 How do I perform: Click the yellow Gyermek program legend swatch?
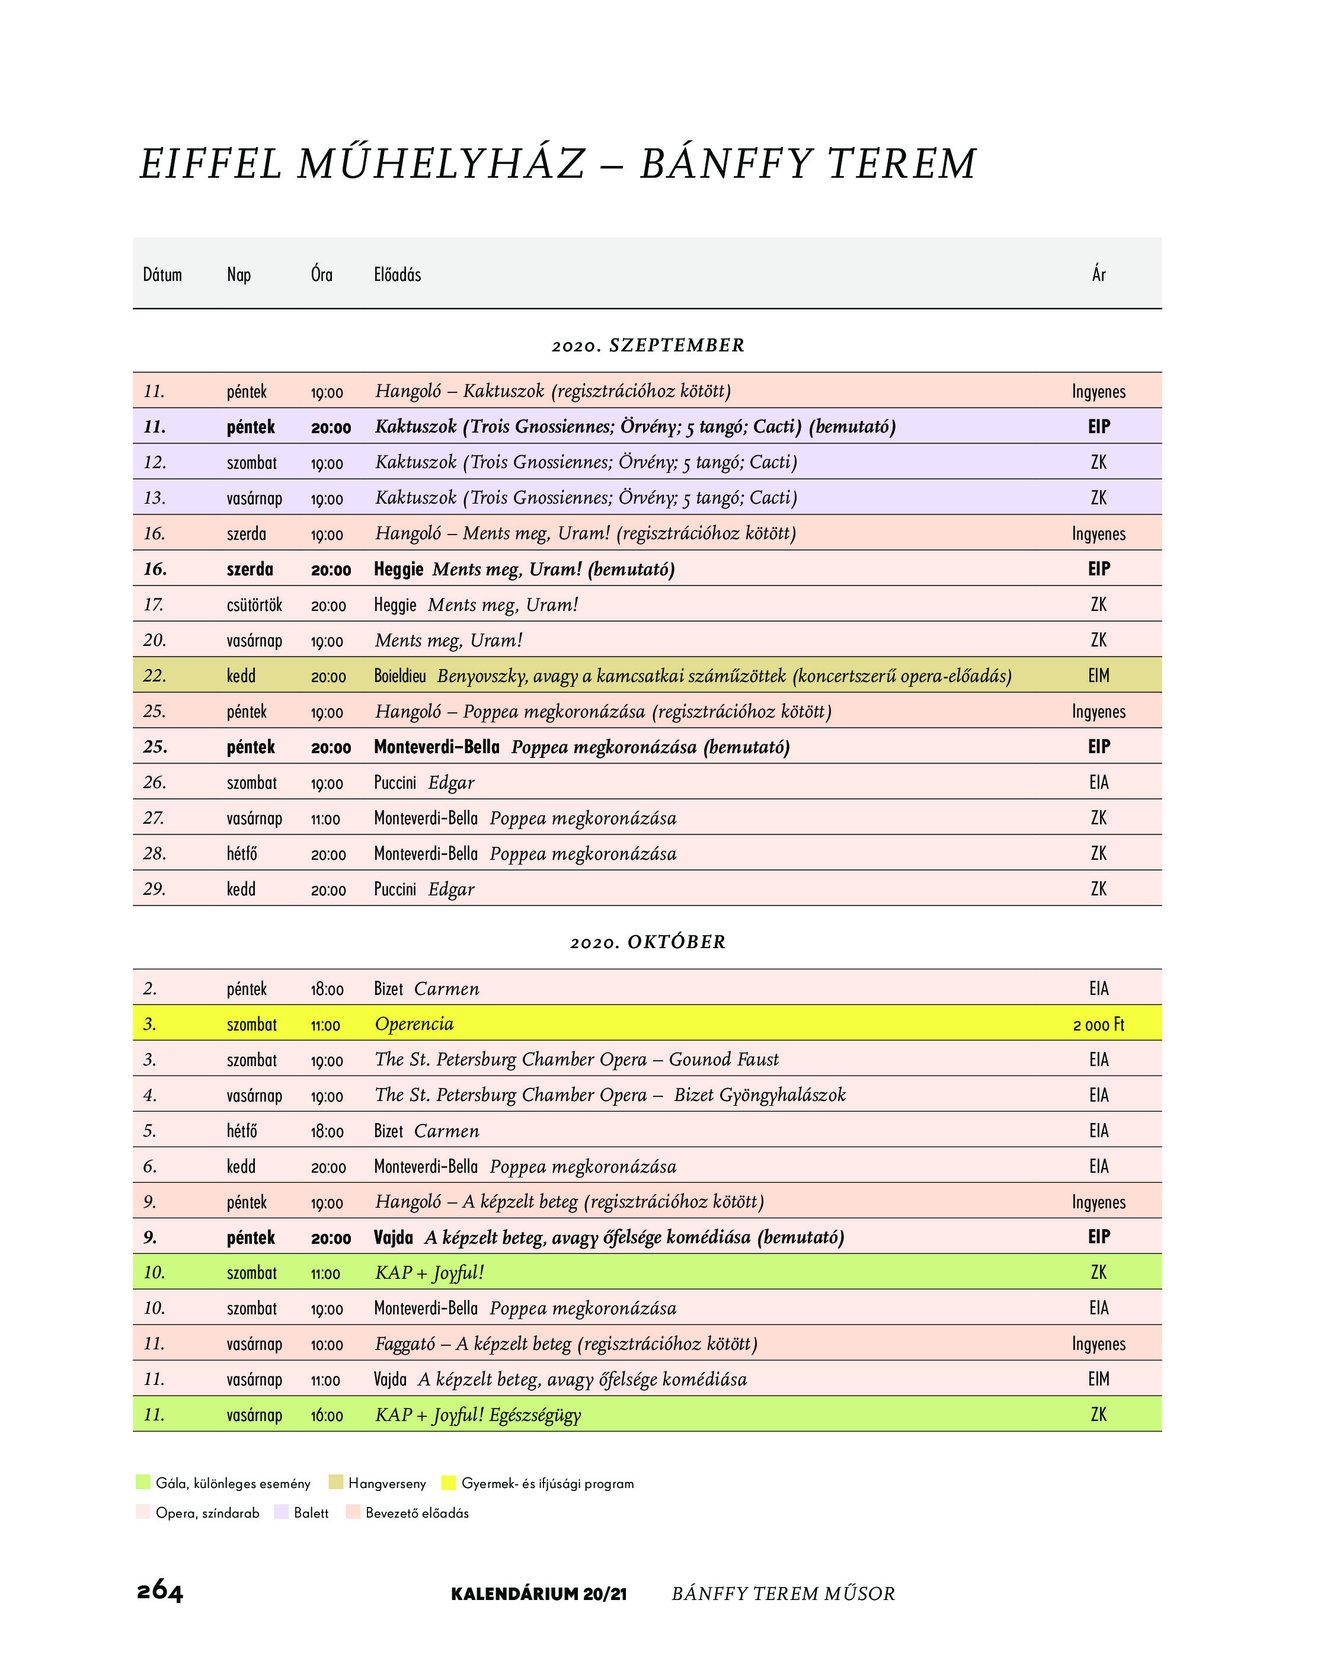[449, 1482]
